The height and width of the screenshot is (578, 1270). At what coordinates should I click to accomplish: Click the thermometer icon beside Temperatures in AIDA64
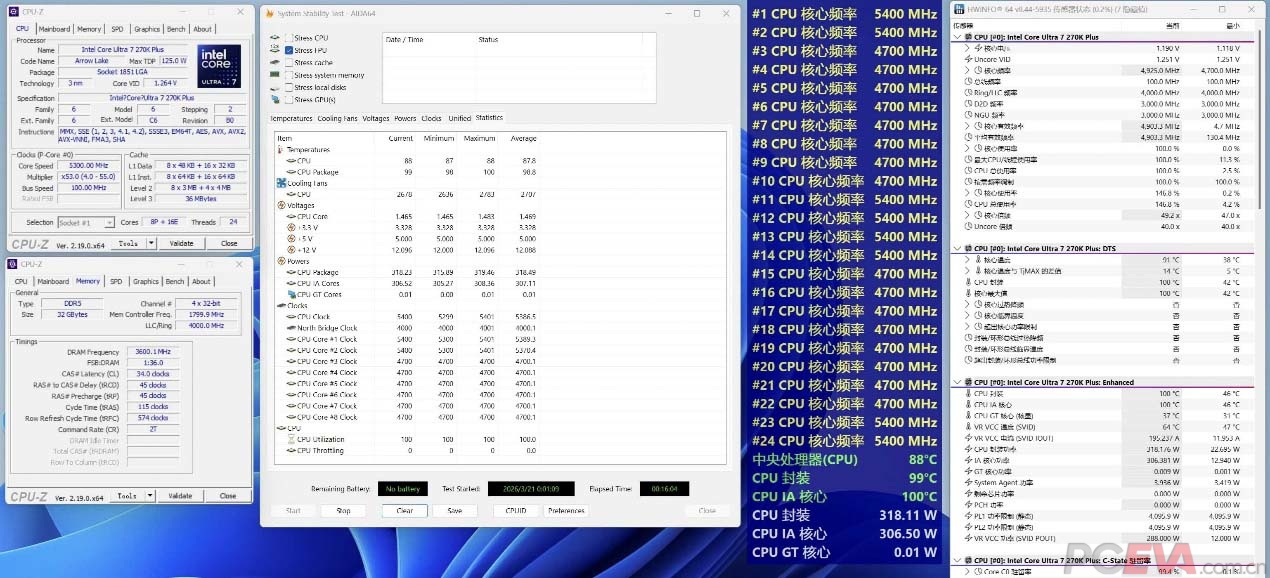tap(280, 150)
